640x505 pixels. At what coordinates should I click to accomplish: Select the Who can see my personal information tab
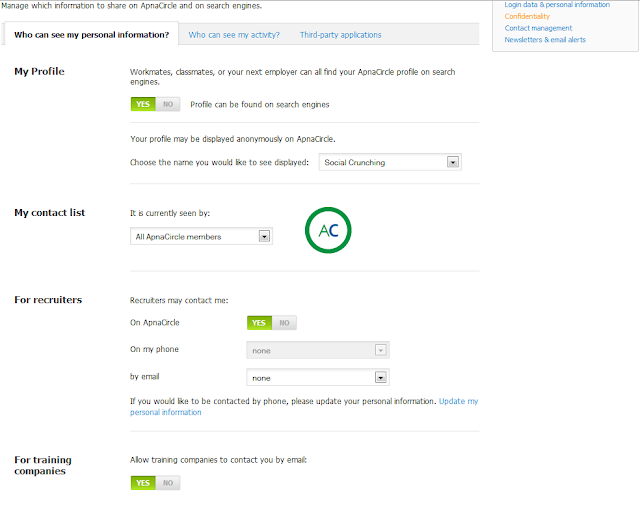coord(91,35)
